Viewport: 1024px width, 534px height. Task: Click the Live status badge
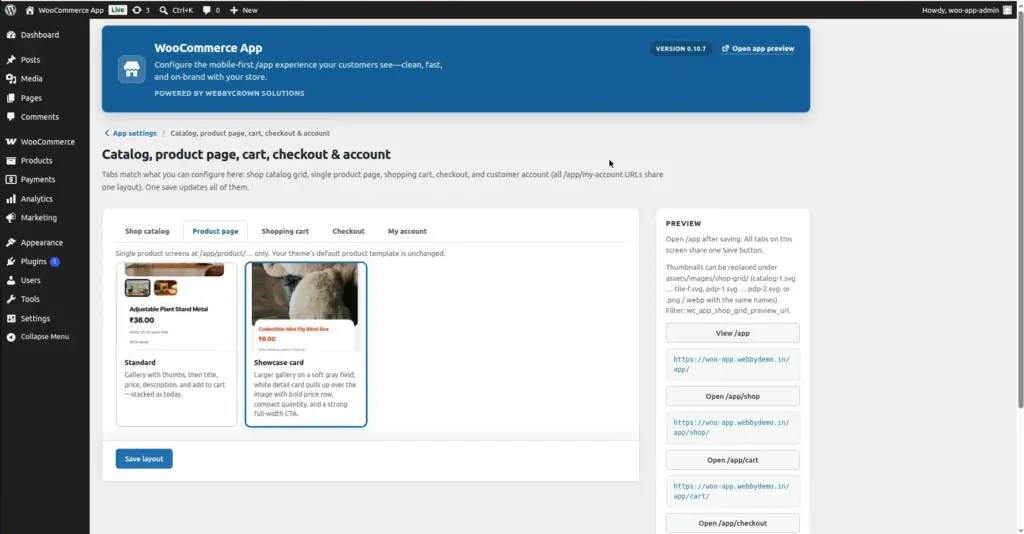[118, 10]
